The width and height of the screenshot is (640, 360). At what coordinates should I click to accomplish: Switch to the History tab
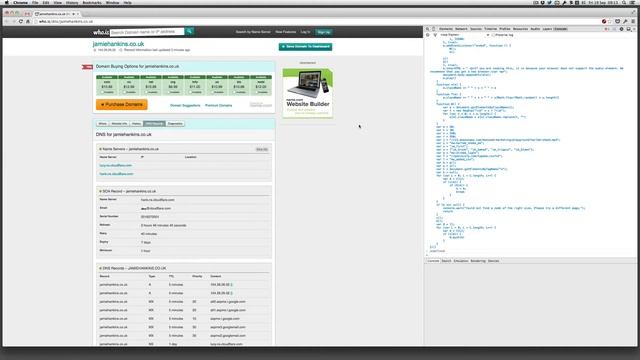click(136, 124)
